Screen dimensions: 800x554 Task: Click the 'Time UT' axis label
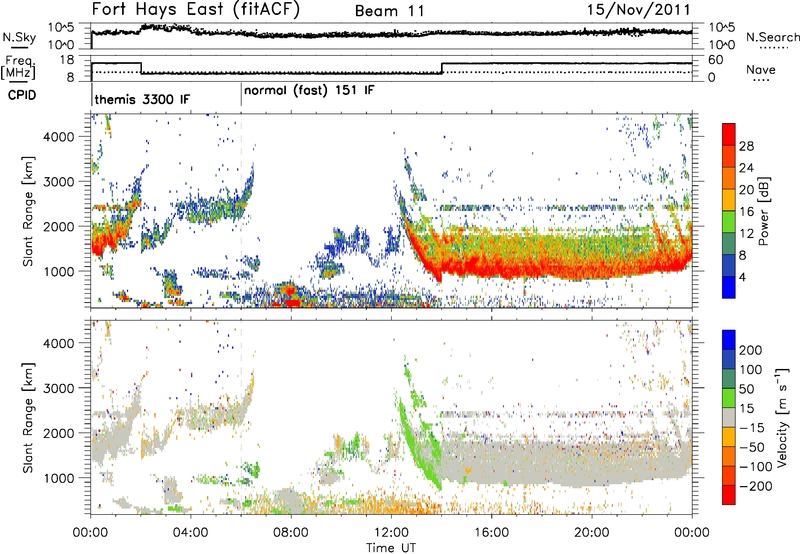click(391, 548)
